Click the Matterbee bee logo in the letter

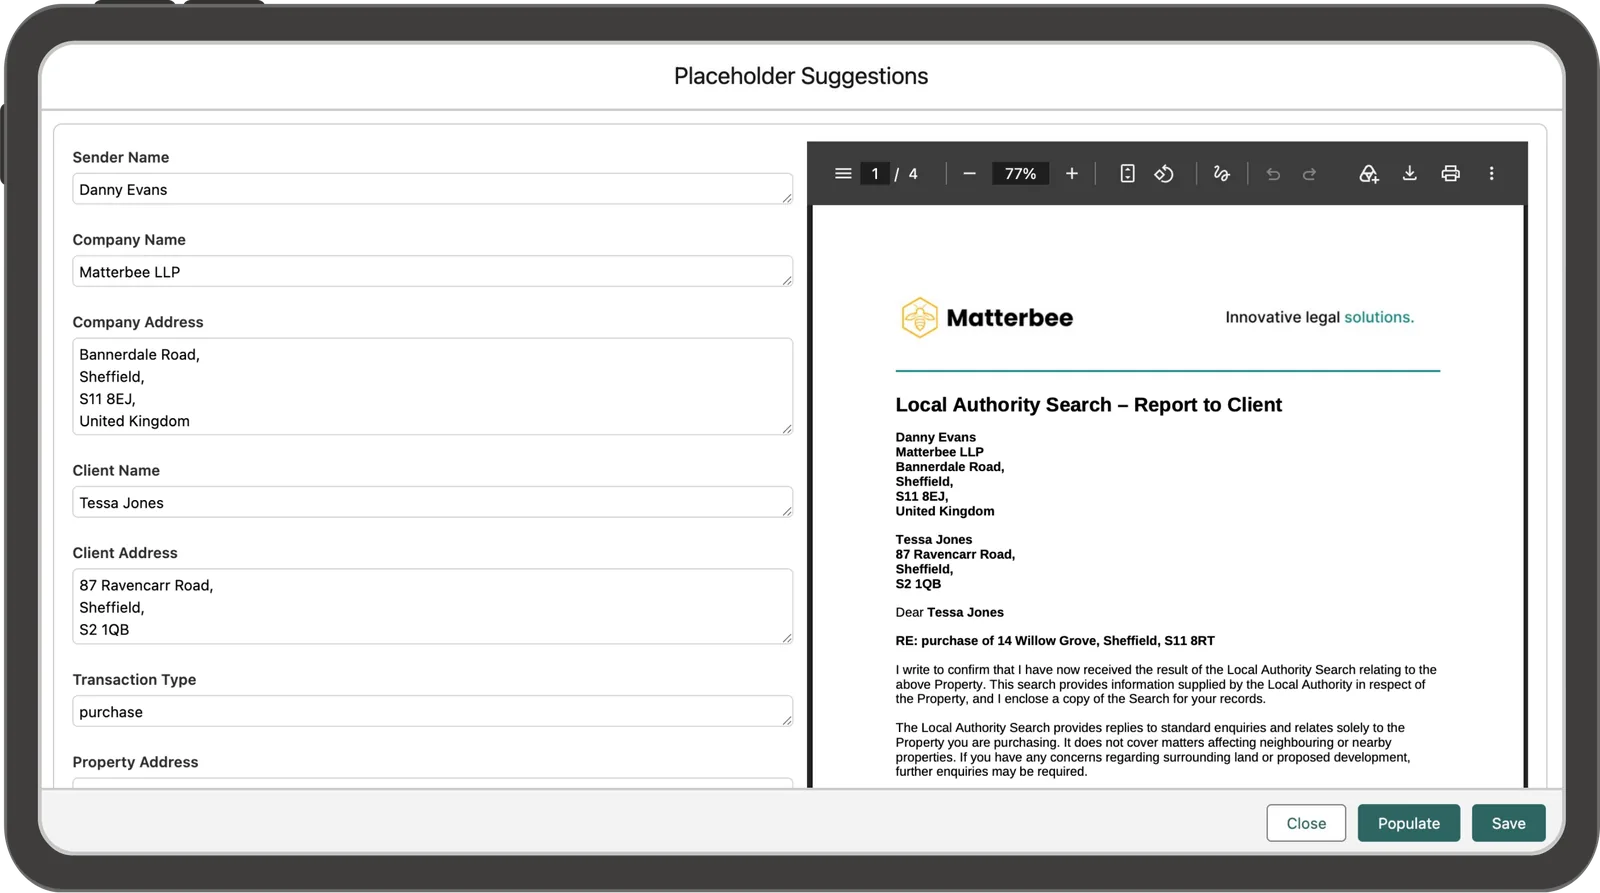pyautogui.click(x=920, y=318)
